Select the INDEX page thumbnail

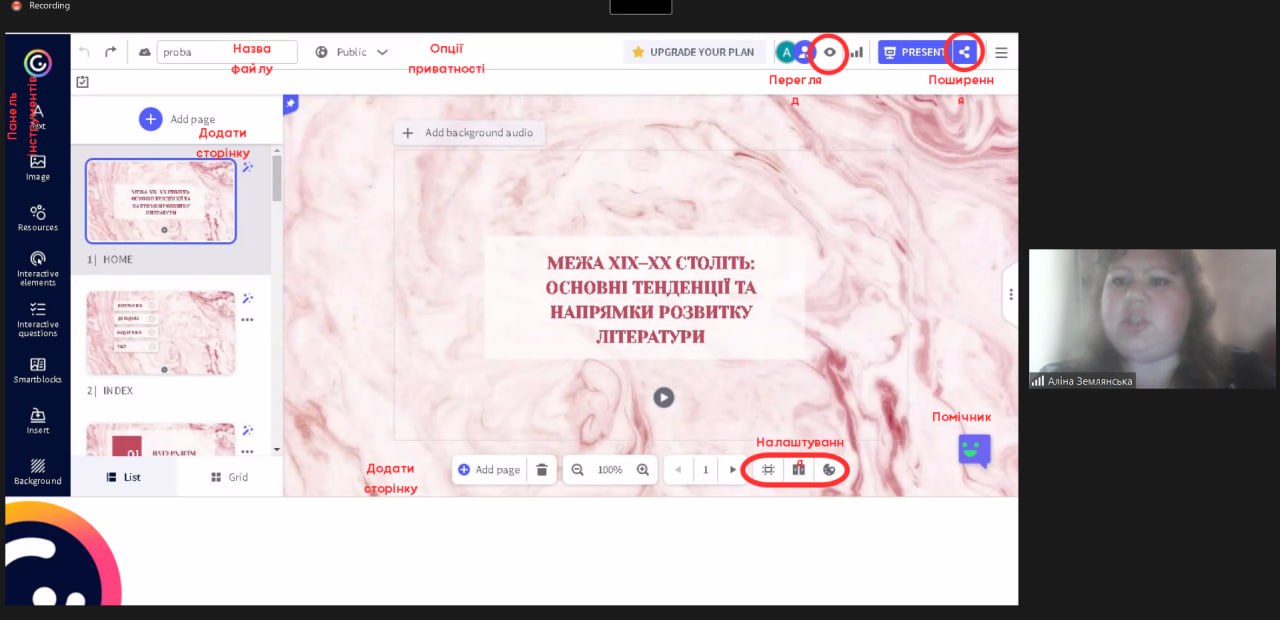[x=161, y=333]
